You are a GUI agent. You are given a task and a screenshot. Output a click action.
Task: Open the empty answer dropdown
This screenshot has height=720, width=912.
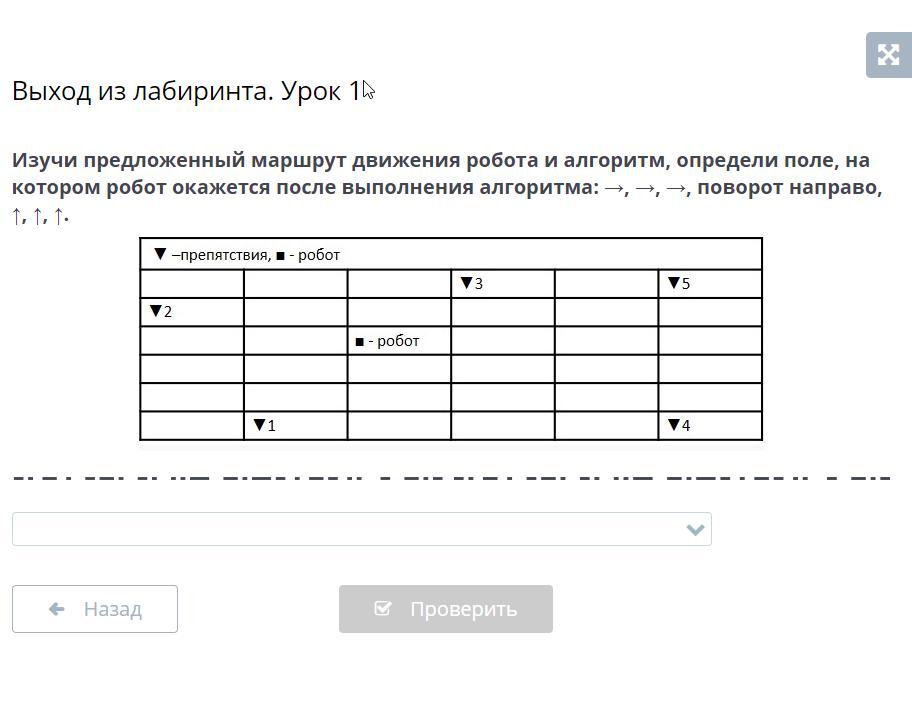coord(362,529)
